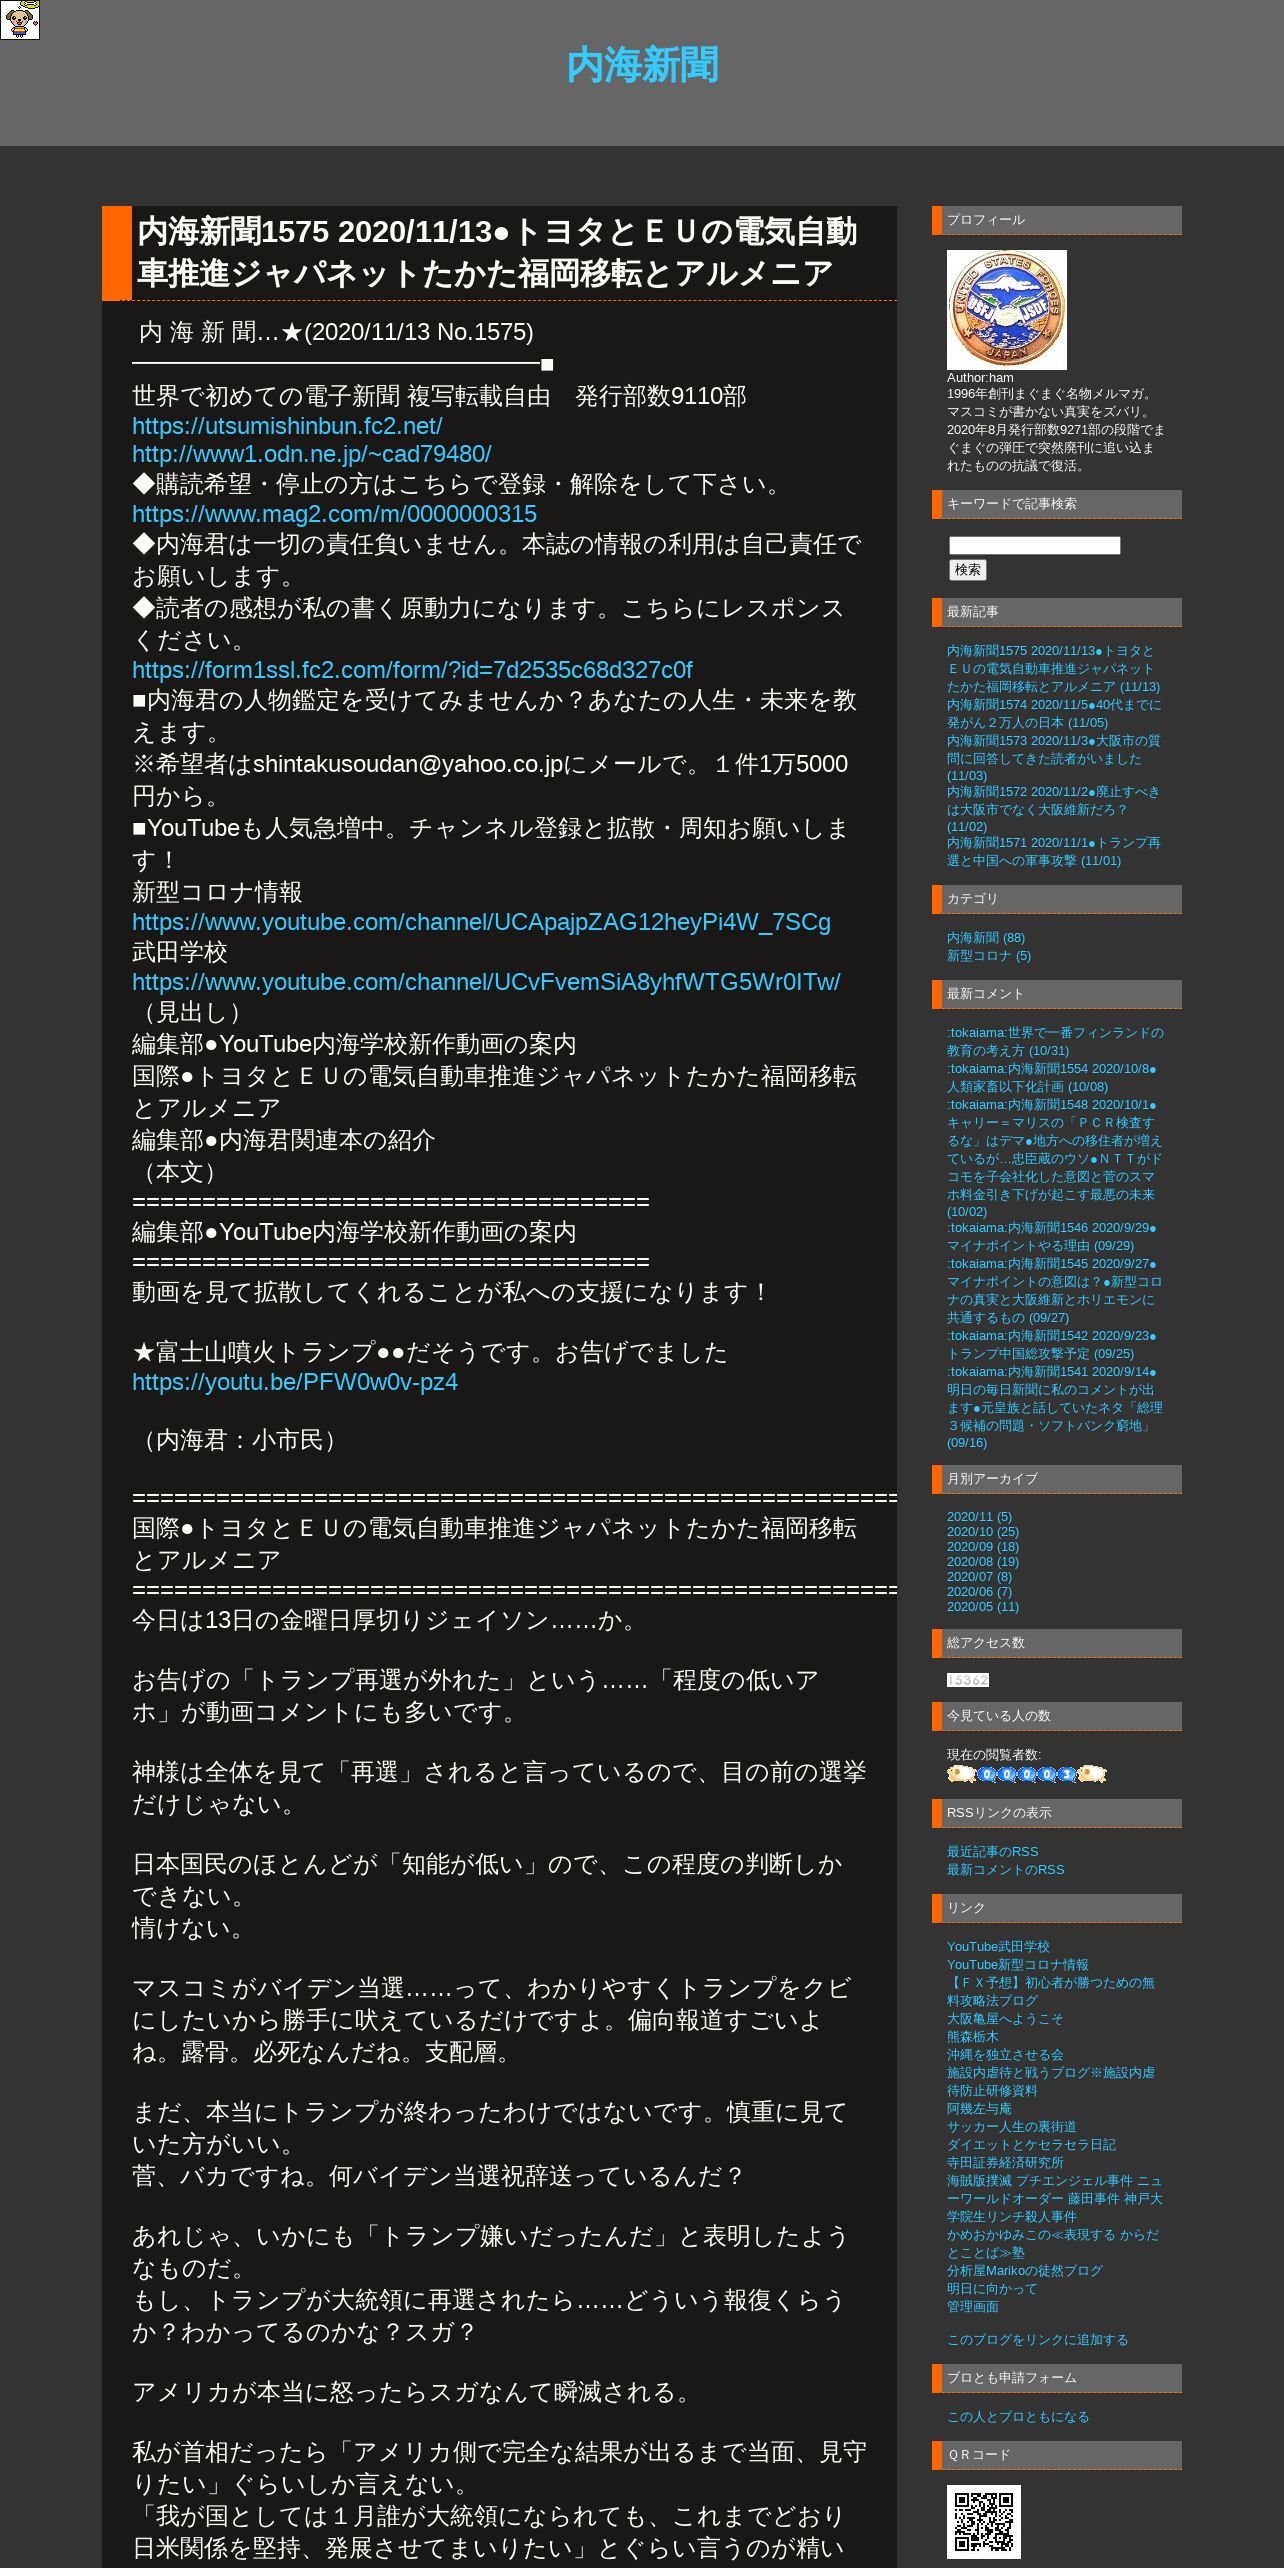Open the 阿幾左与庵 link

979,2109
